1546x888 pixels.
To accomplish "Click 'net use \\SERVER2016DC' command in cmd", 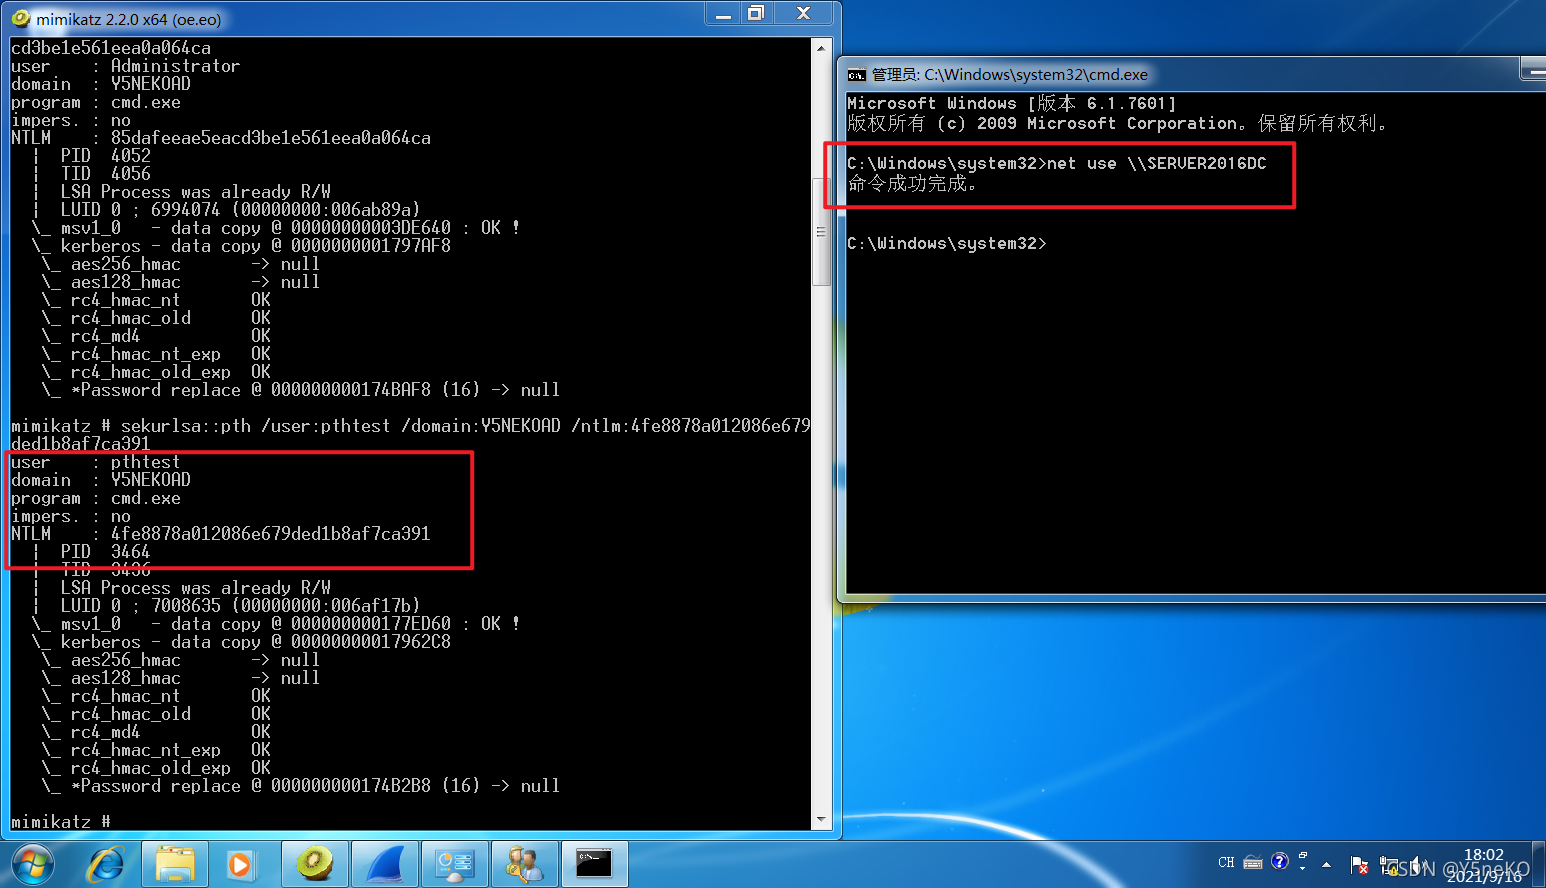I will [1156, 164].
